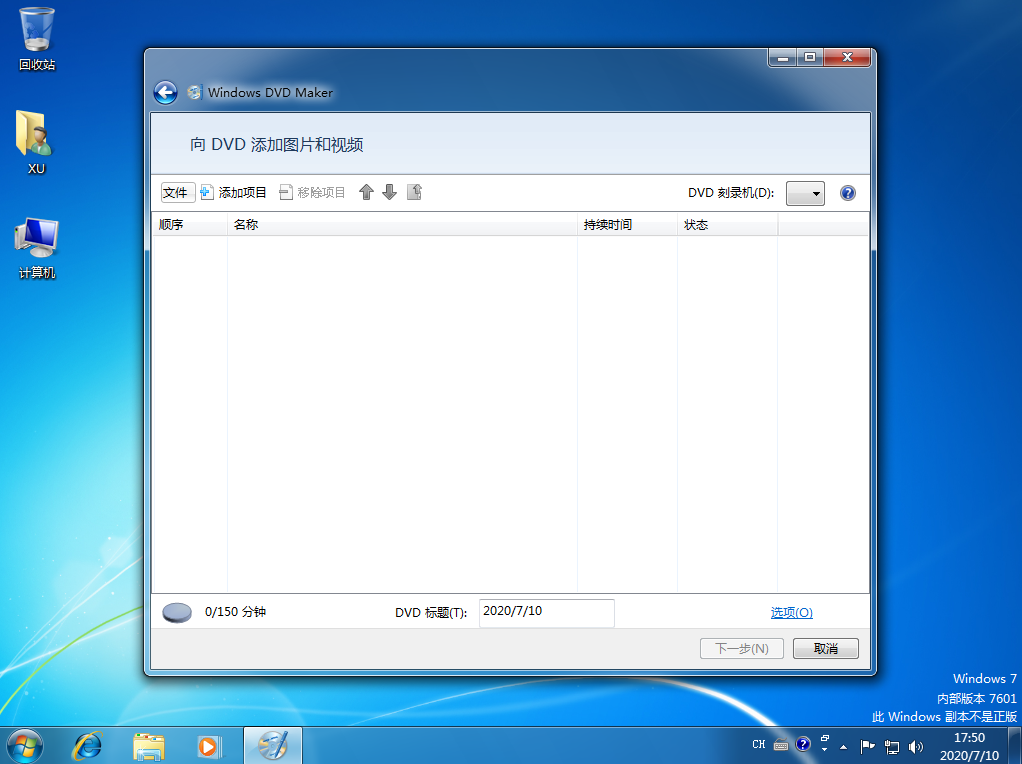Click the 0/150 分钟 text
Image resolution: width=1022 pixels, height=764 pixels.
click(x=235, y=611)
